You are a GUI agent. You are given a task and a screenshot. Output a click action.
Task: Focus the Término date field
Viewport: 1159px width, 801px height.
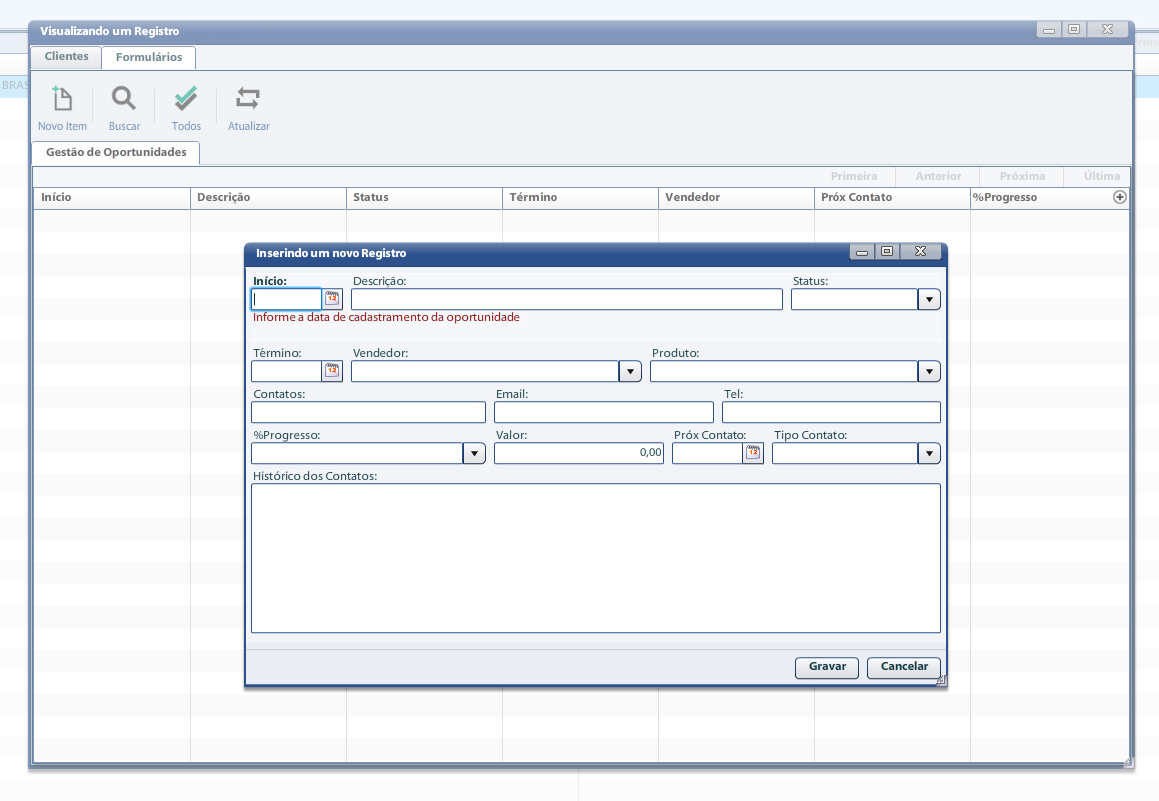point(287,371)
